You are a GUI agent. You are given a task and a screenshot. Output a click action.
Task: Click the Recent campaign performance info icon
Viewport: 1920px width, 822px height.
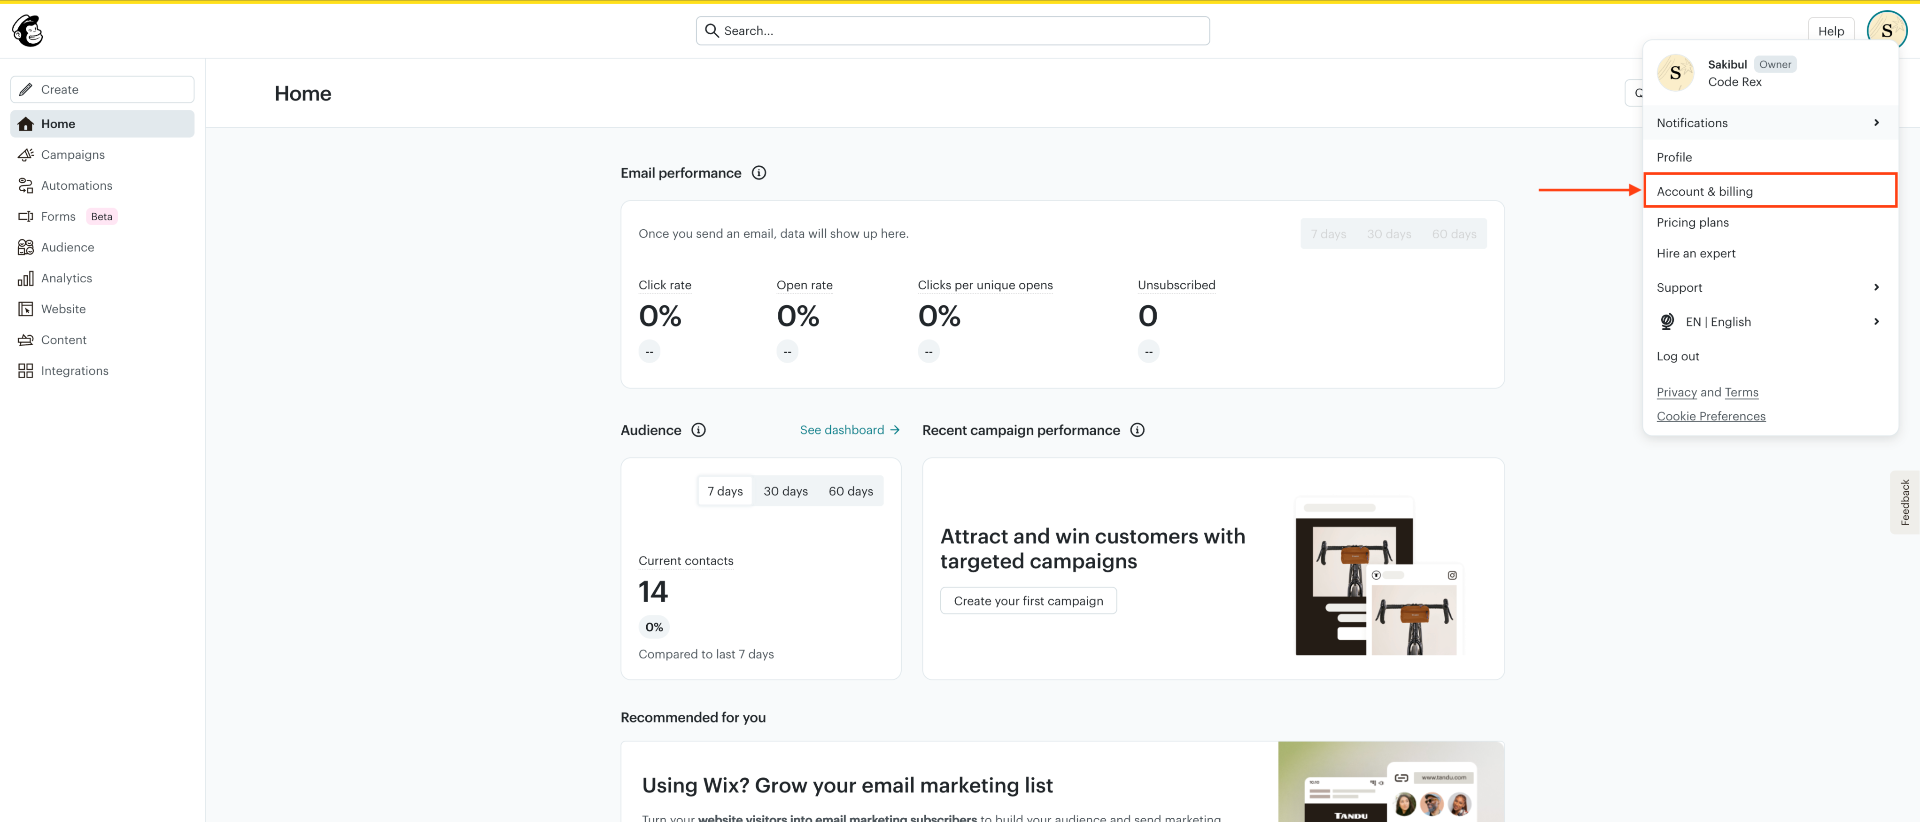(1137, 430)
